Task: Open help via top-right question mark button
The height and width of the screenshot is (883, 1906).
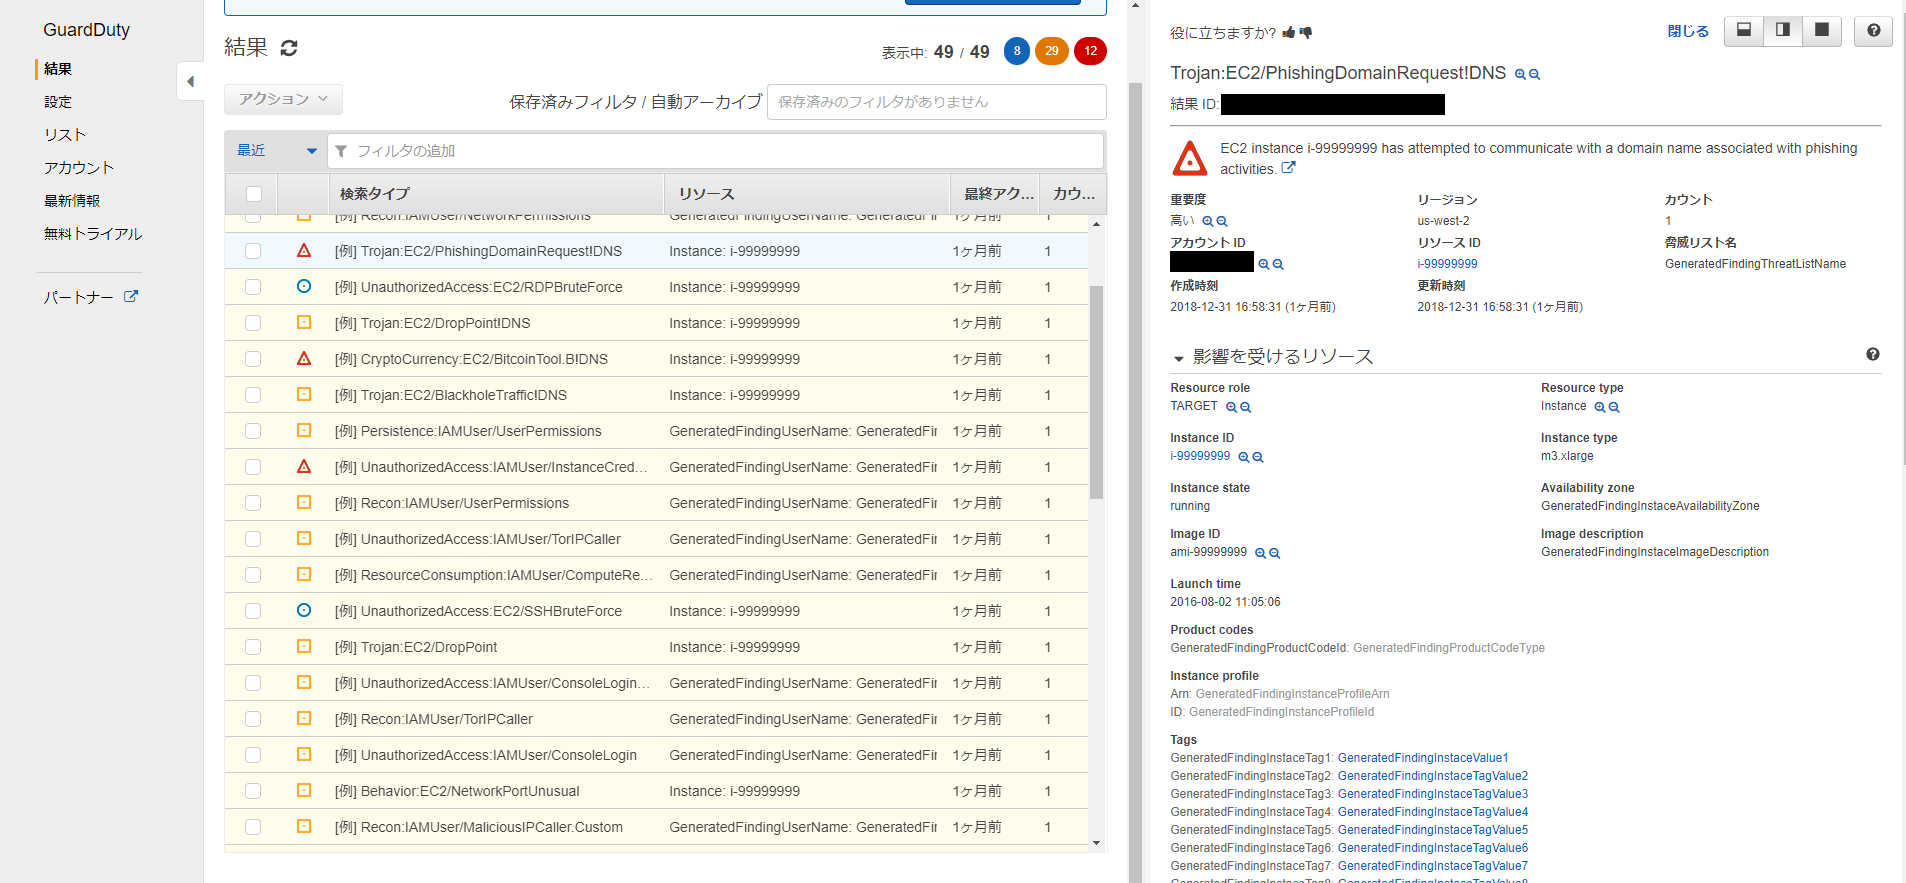Action: pos(1873,30)
